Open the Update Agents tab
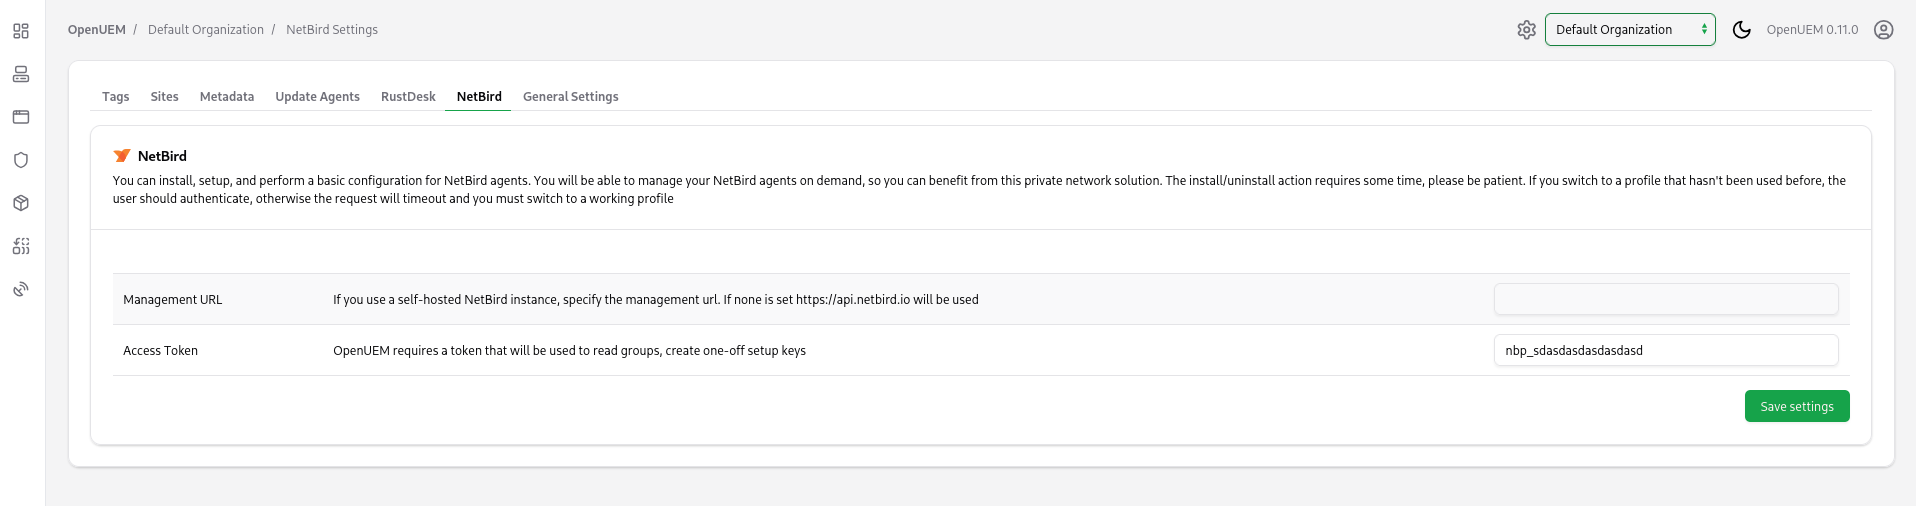Screen dimensions: 1916x506 [x=317, y=97]
